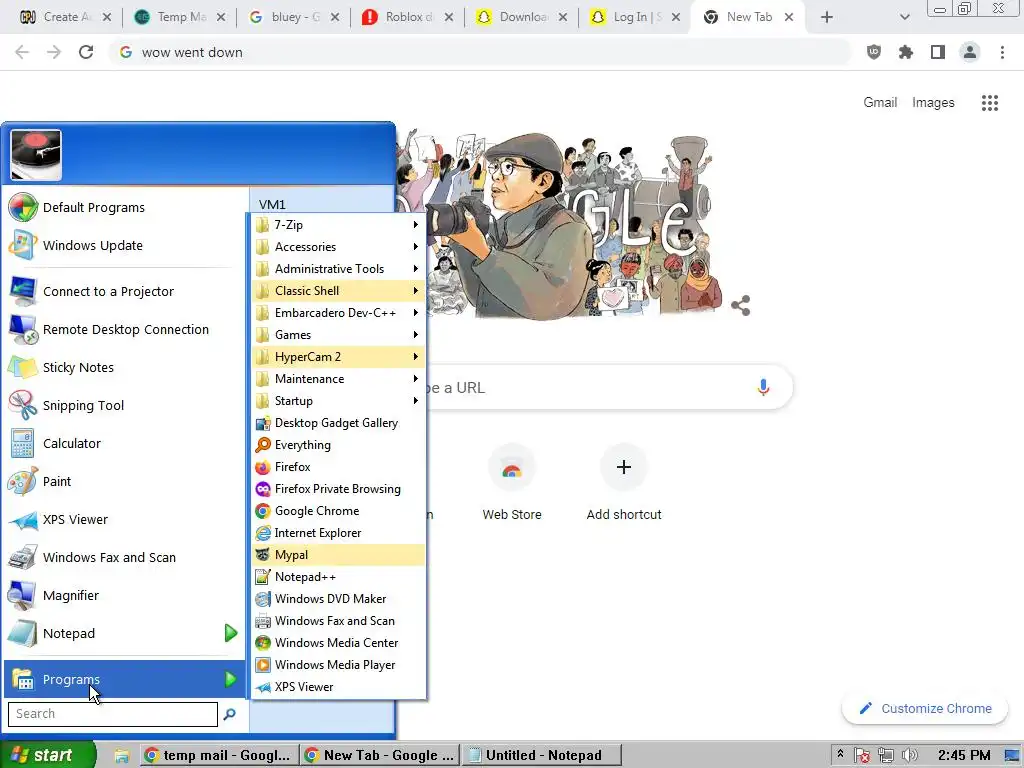The image size is (1024, 768).
Task: Open the Images link
Action: click(933, 103)
